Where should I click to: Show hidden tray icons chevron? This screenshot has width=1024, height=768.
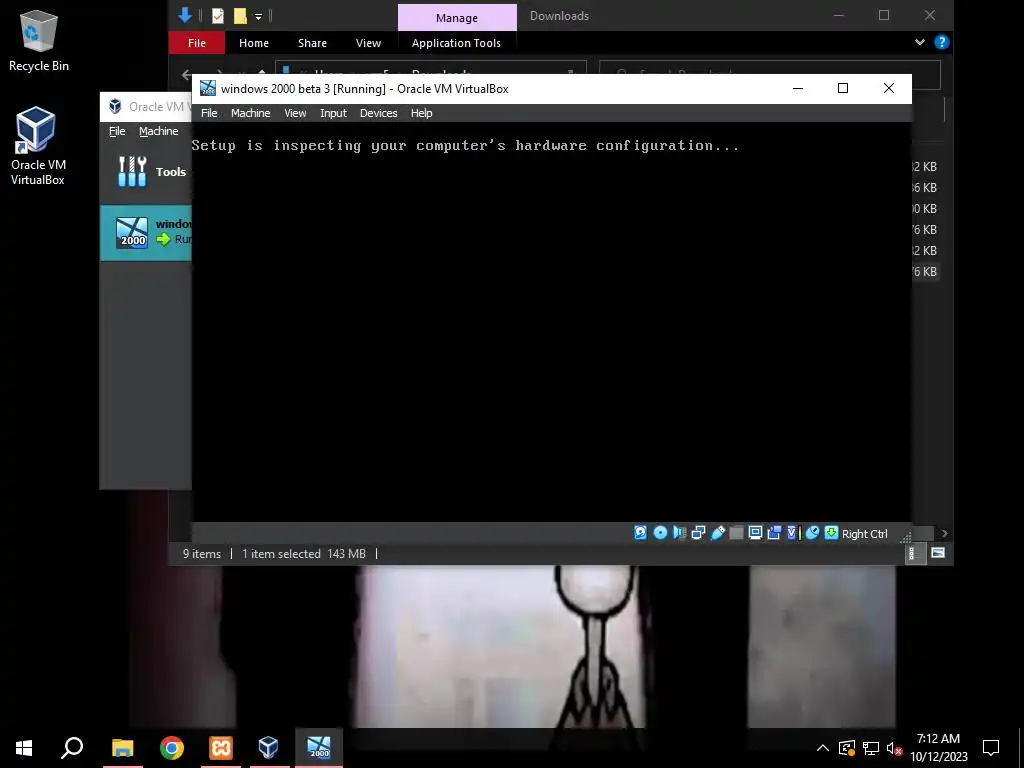click(823, 748)
